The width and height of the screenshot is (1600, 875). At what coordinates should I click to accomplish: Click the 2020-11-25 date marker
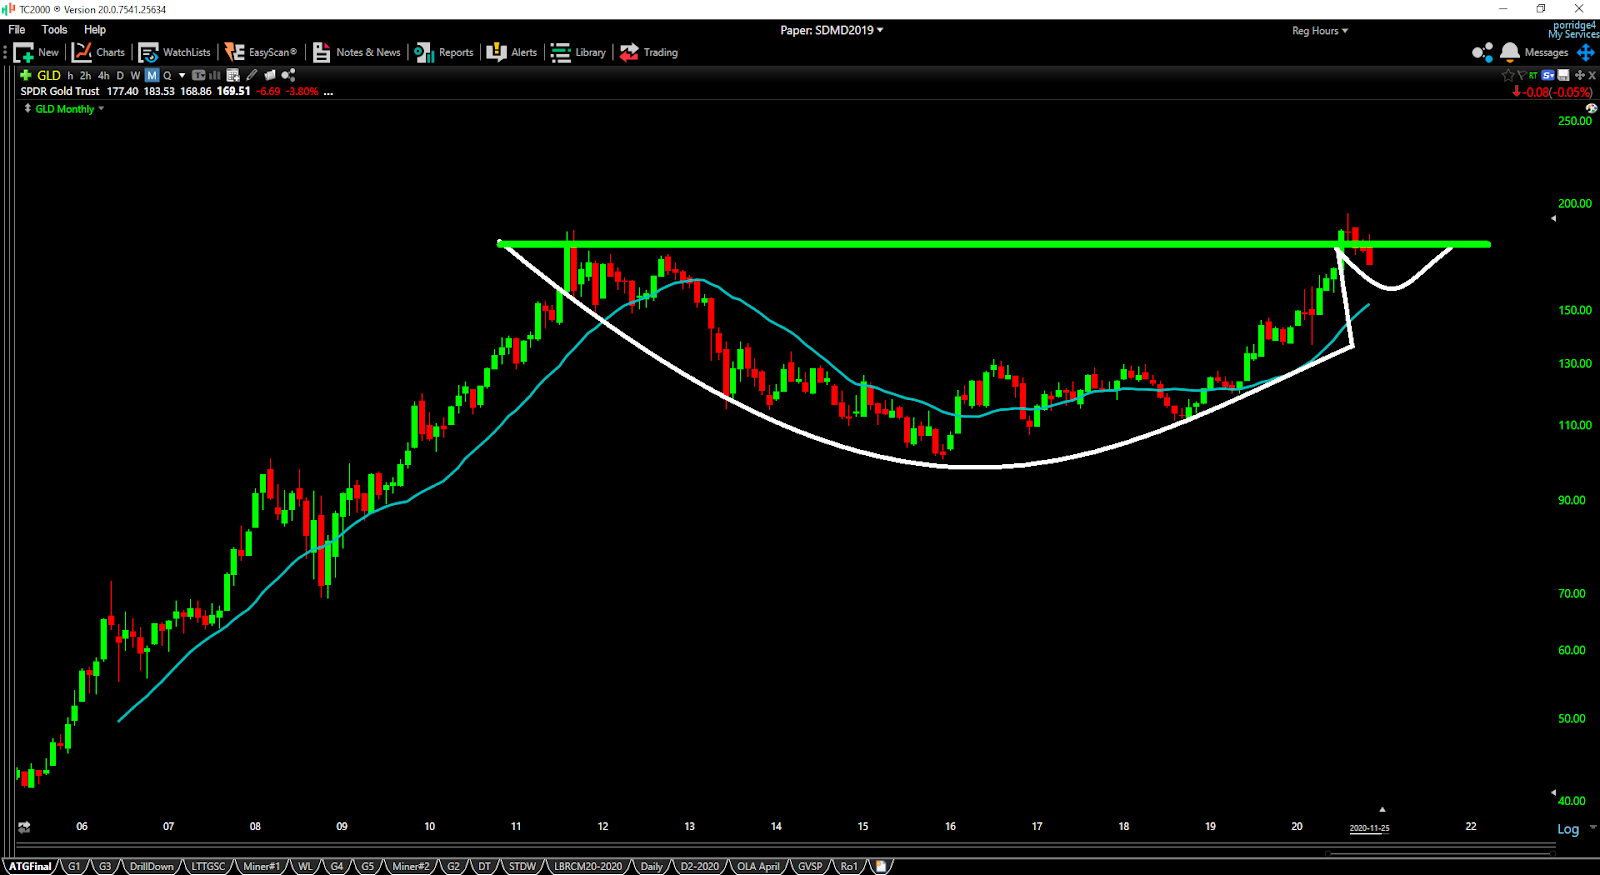(1369, 828)
